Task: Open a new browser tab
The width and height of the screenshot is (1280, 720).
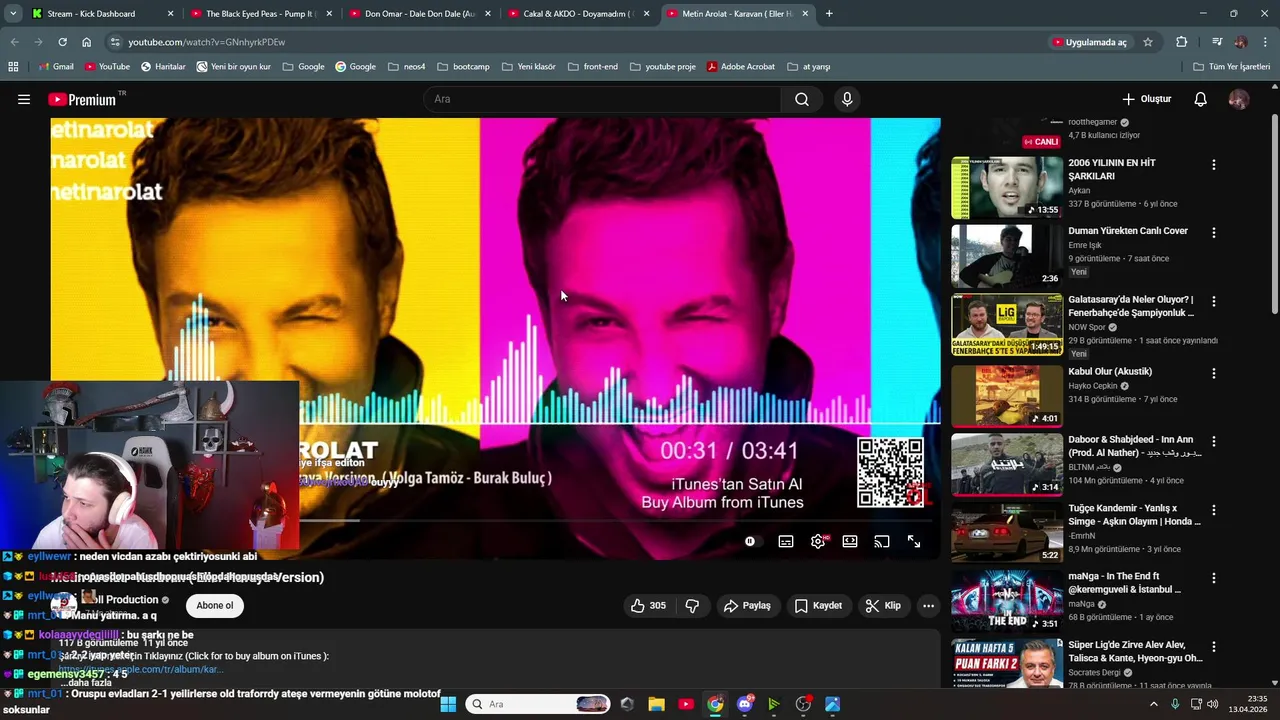Action: point(829,14)
